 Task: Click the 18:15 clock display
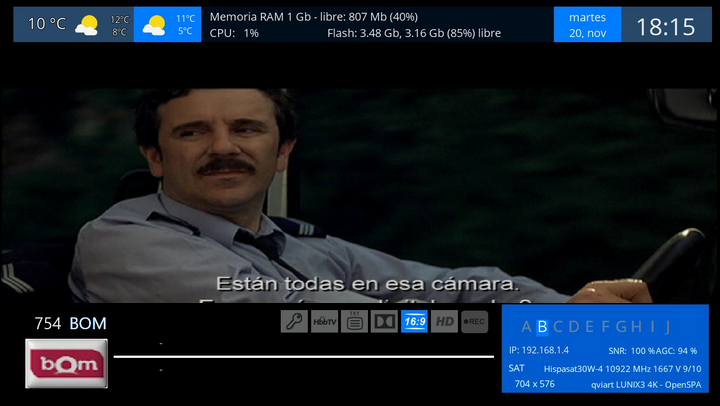pos(666,27)
